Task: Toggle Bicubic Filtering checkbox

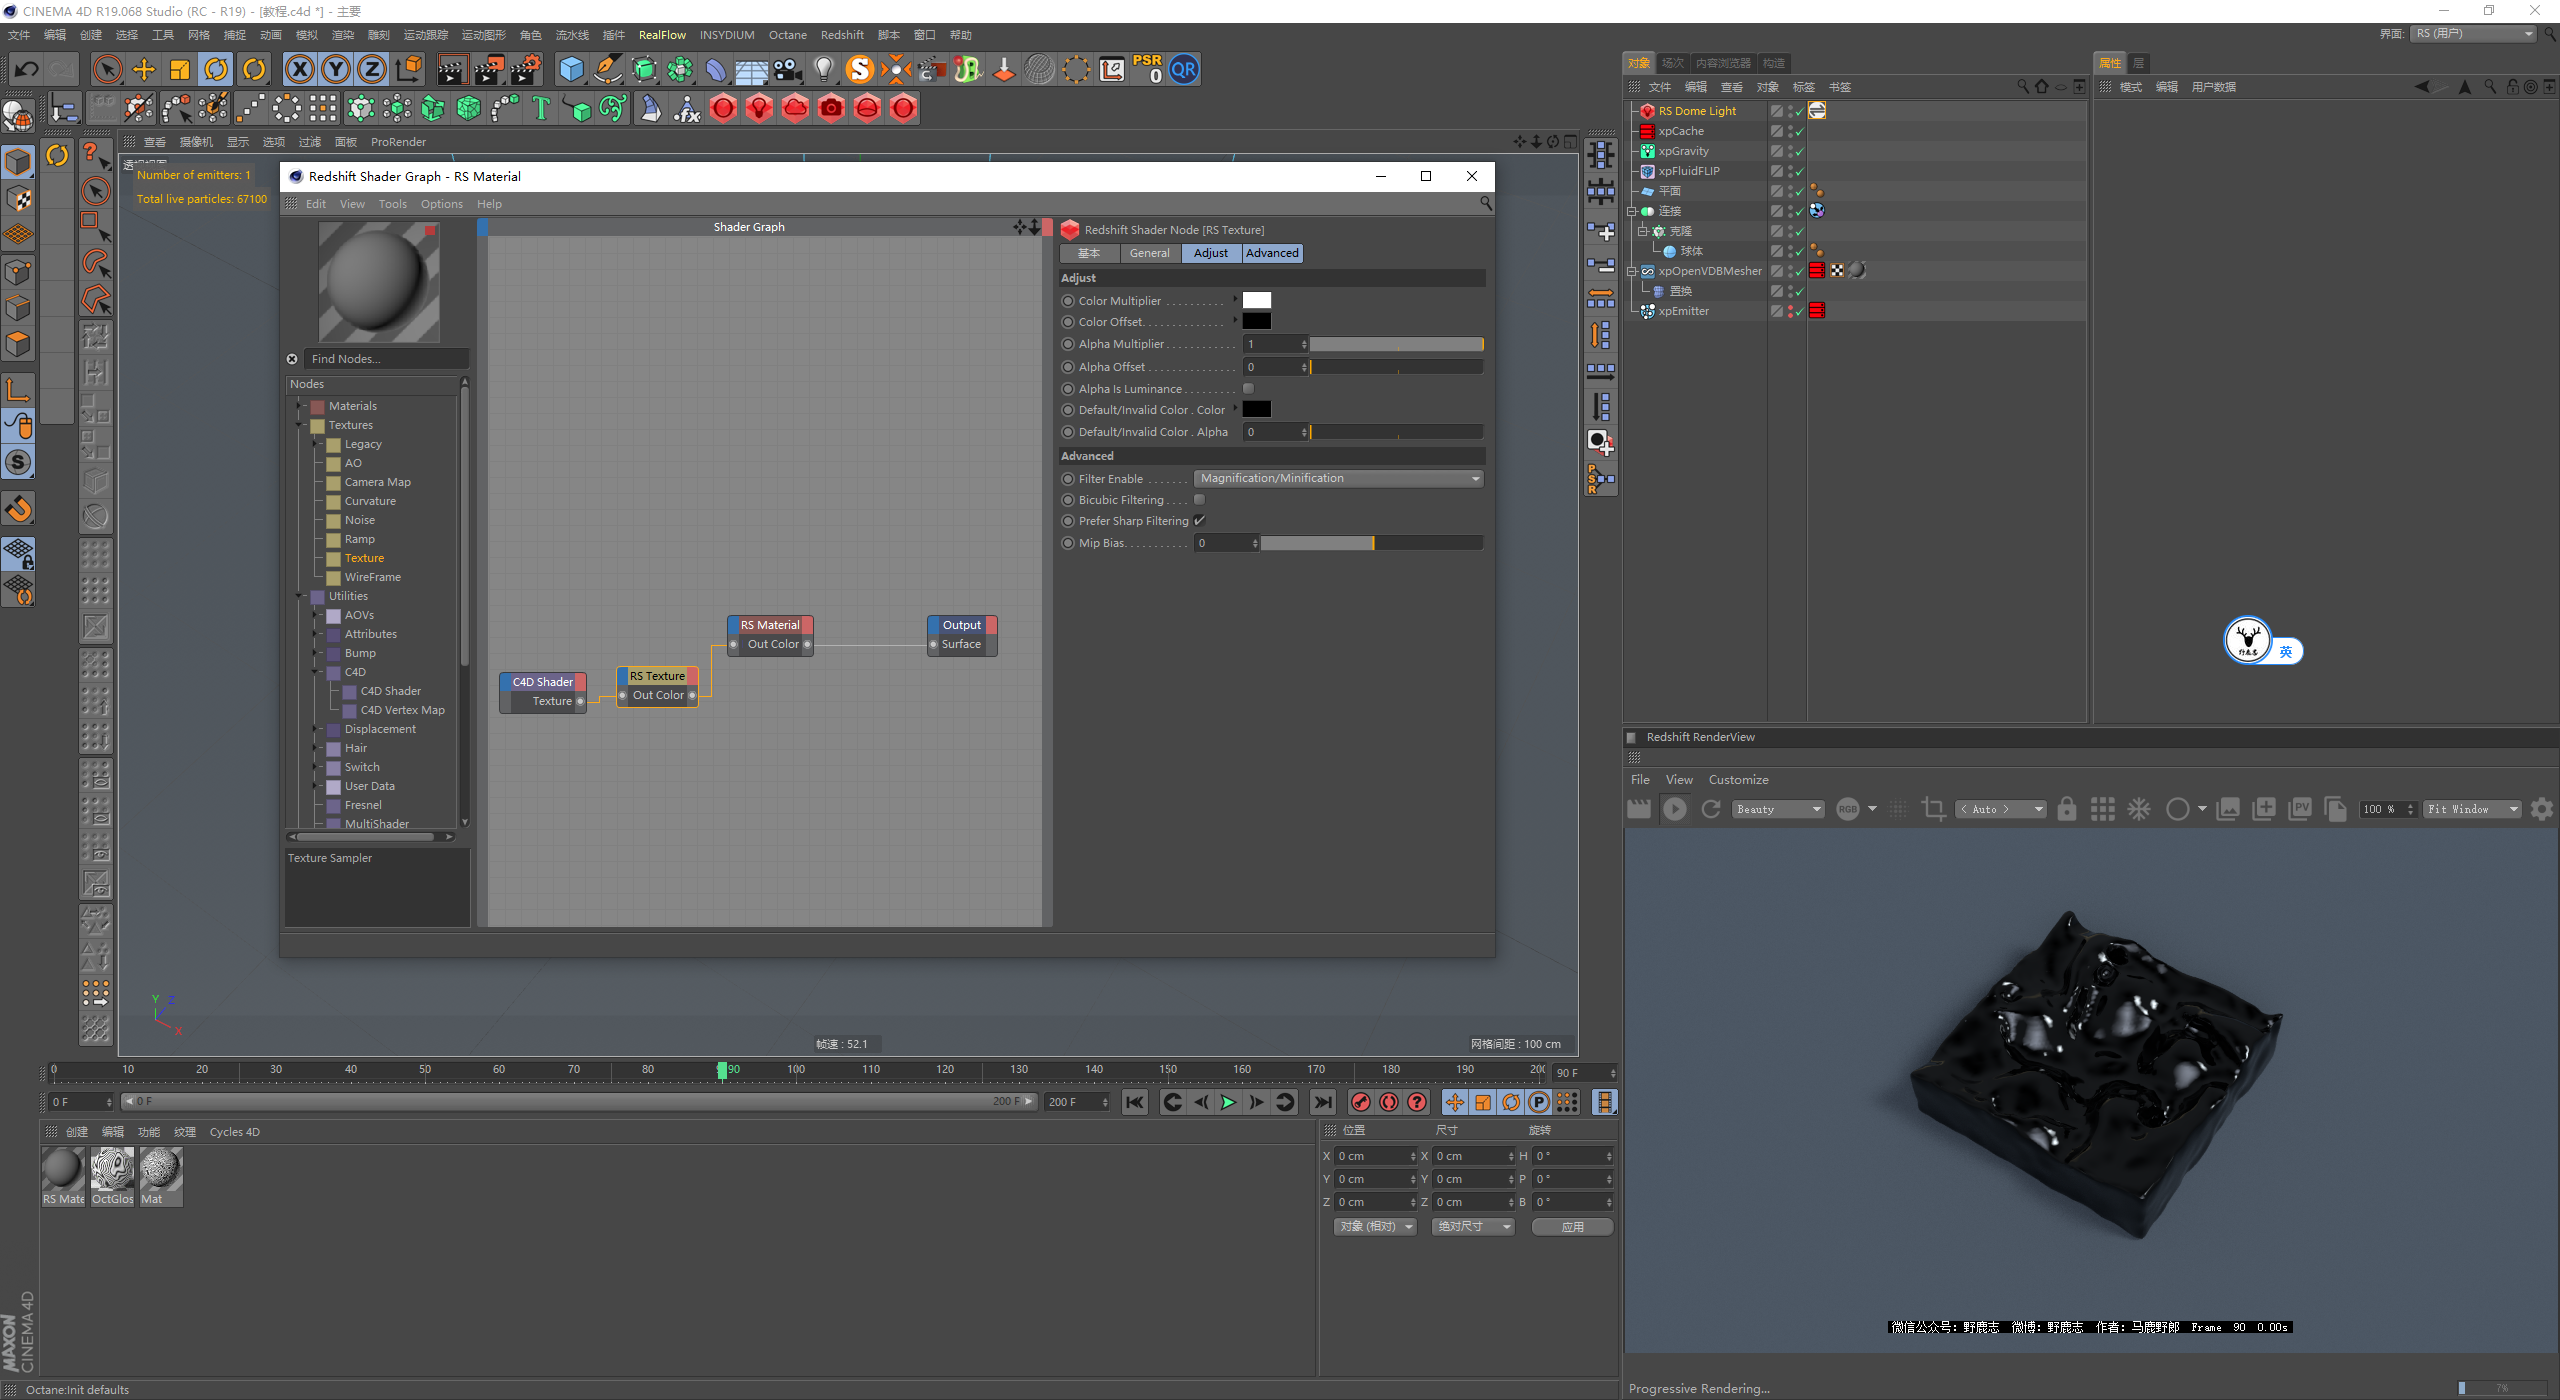Action: tap(1199, 499)
